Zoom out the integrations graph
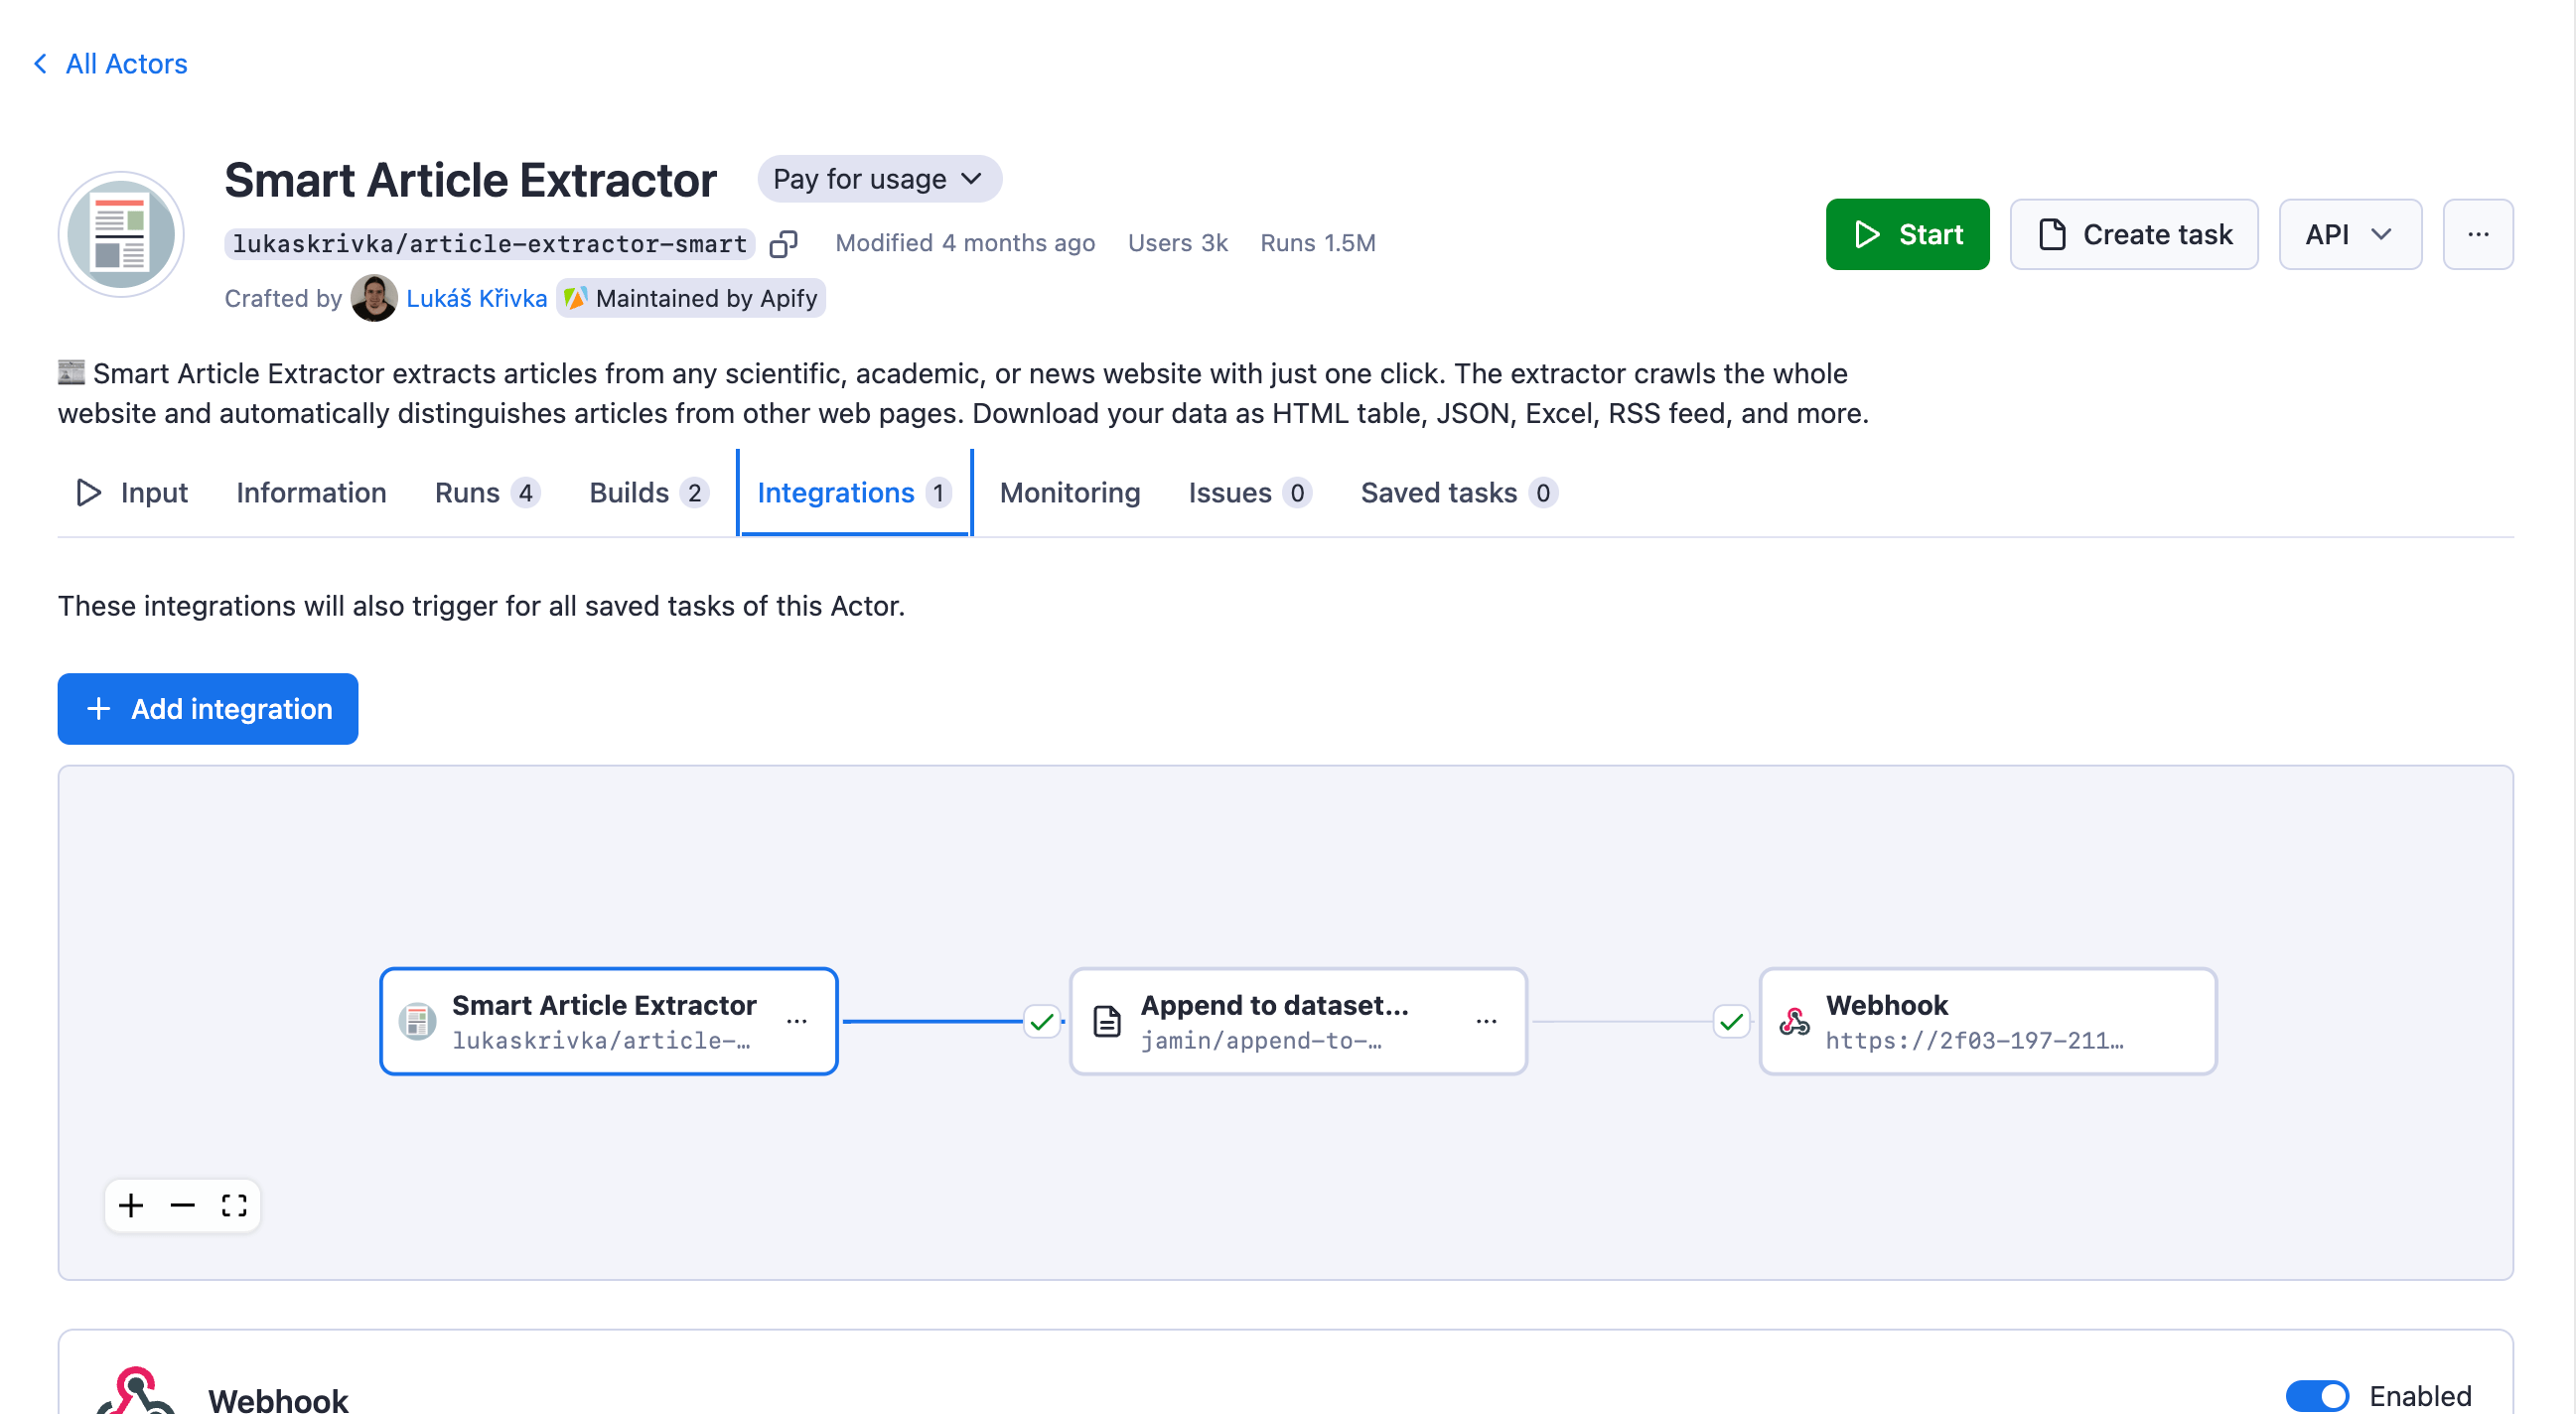2576x1414 pixels. tap(182, 1205)
